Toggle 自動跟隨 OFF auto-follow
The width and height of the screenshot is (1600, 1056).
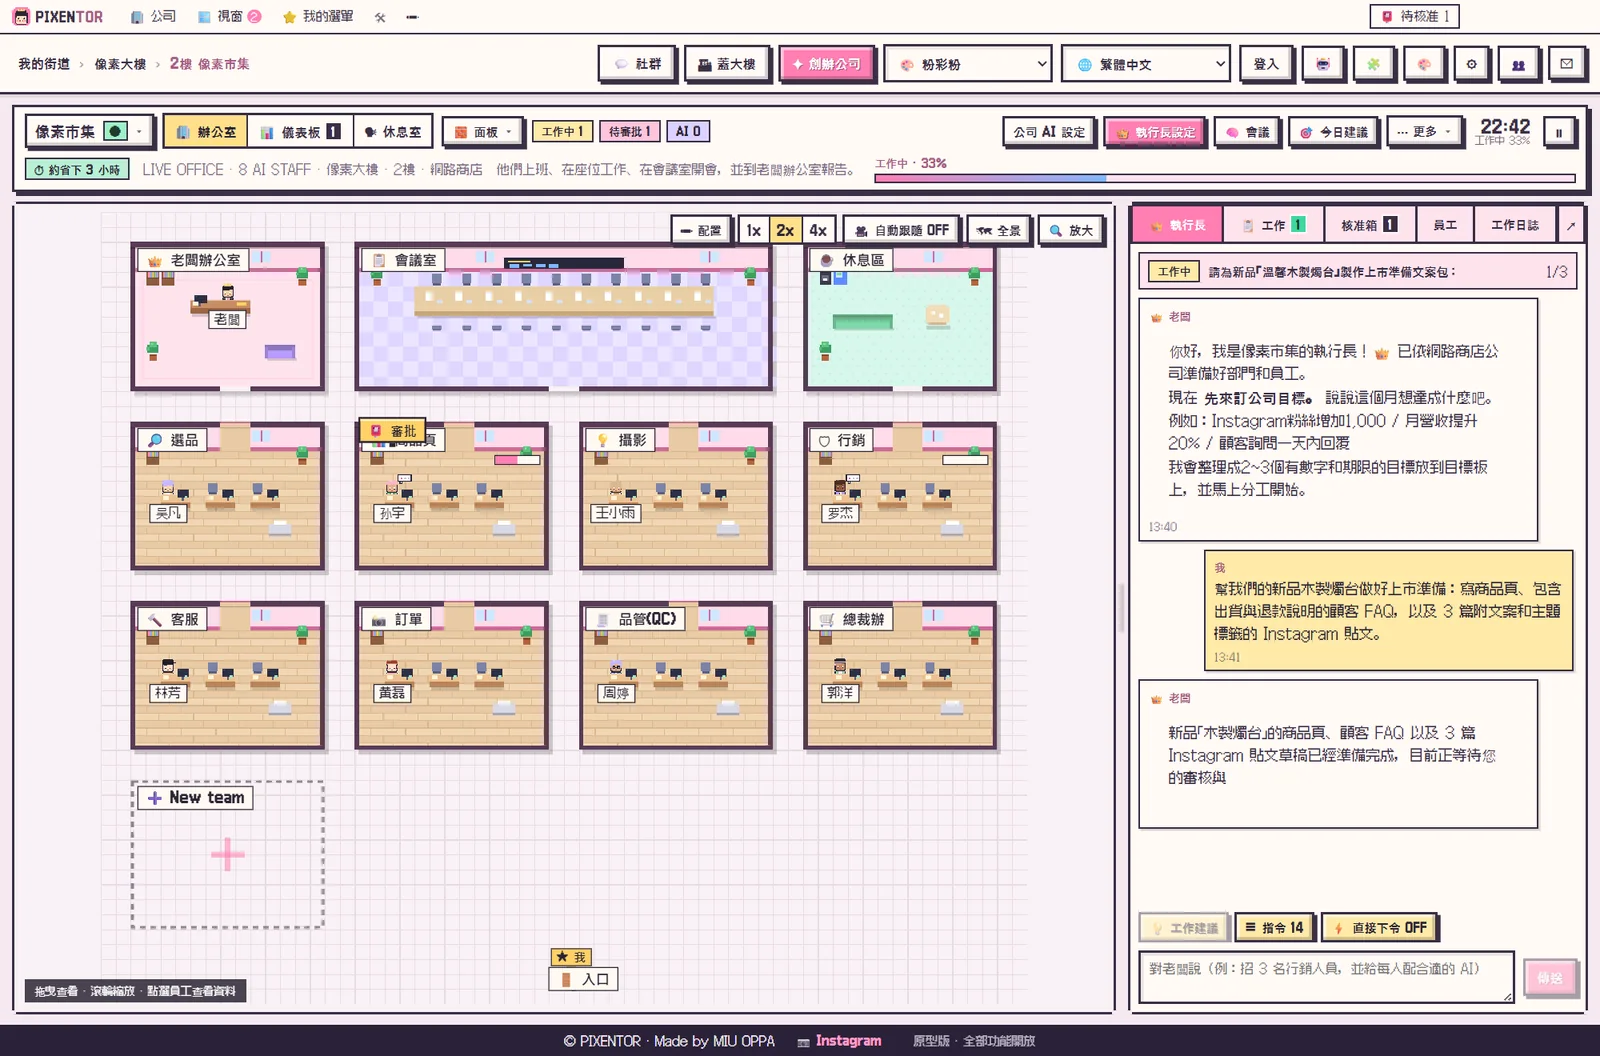(x=901, y=230)
